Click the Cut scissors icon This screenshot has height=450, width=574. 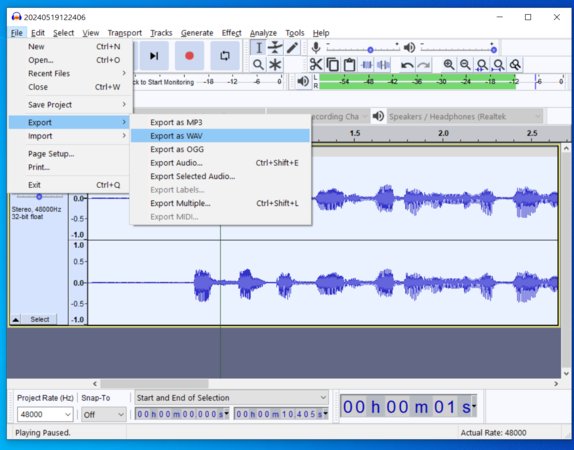(x=316, y=65)
